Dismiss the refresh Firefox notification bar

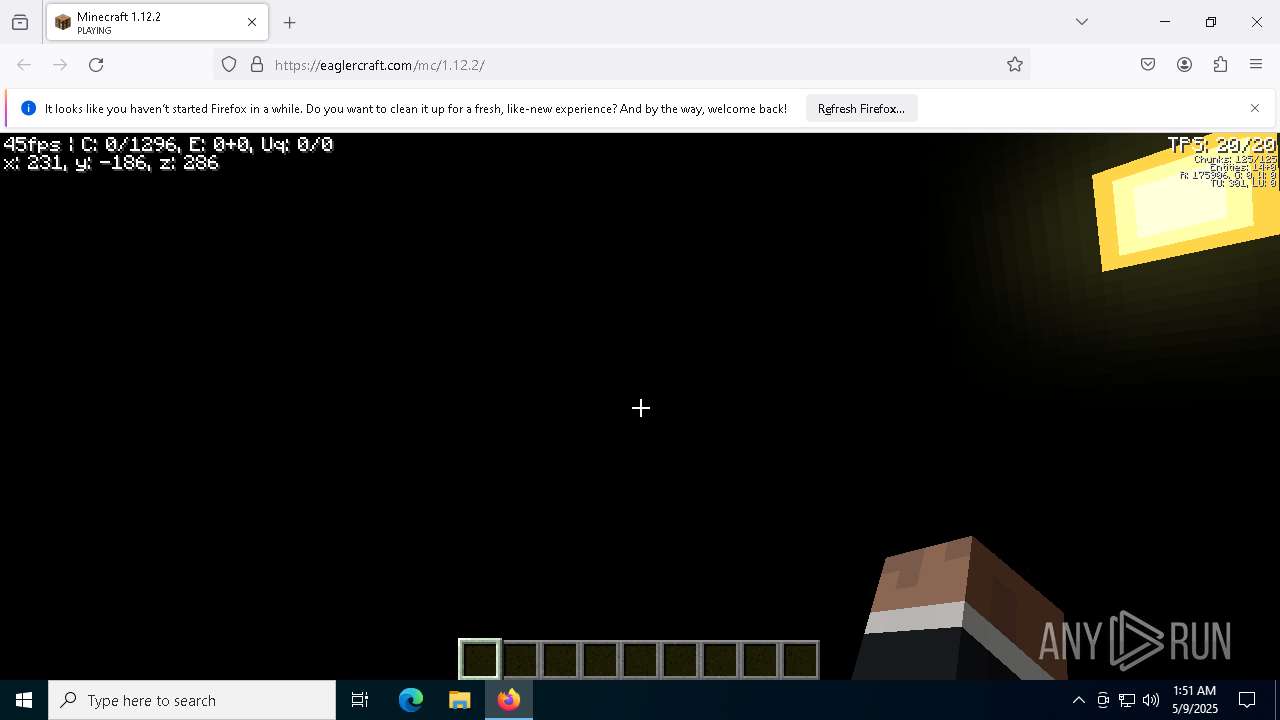1255,108
